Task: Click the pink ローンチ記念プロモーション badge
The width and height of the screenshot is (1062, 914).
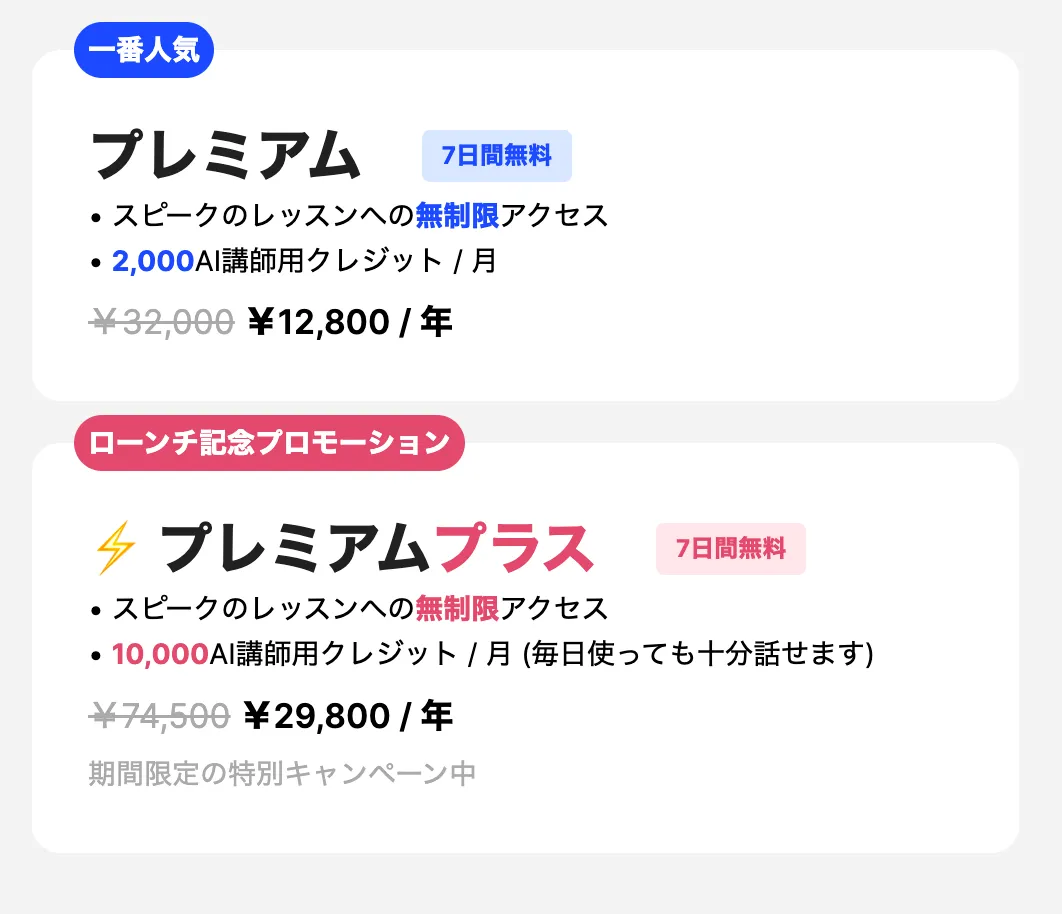Action: pyautogui.click(x=270, y=443)
